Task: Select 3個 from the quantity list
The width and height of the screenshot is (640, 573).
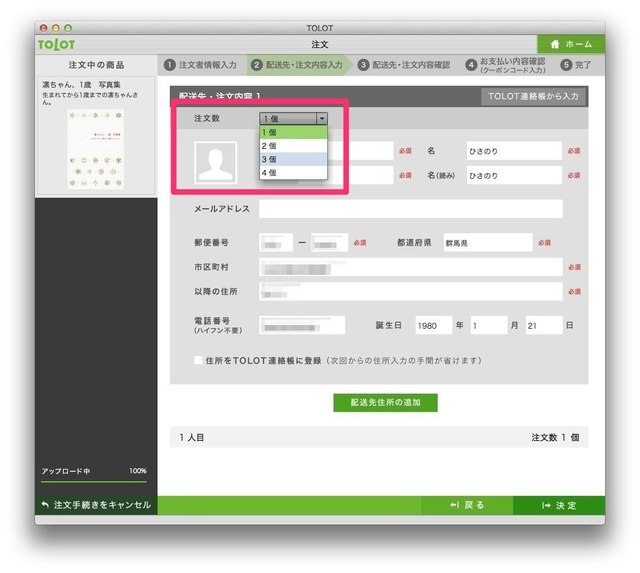Action: 292,159
